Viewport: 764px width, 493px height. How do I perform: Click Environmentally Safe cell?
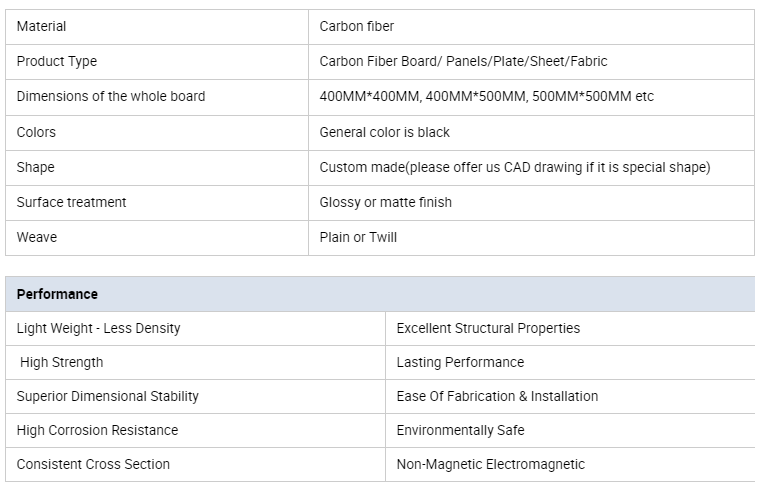coord(570,431)
